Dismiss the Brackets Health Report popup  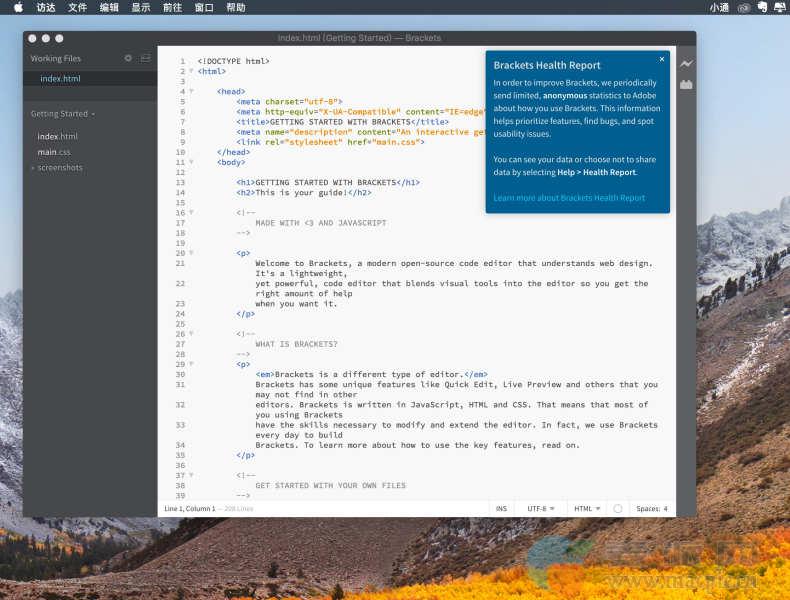click(661, 59)
